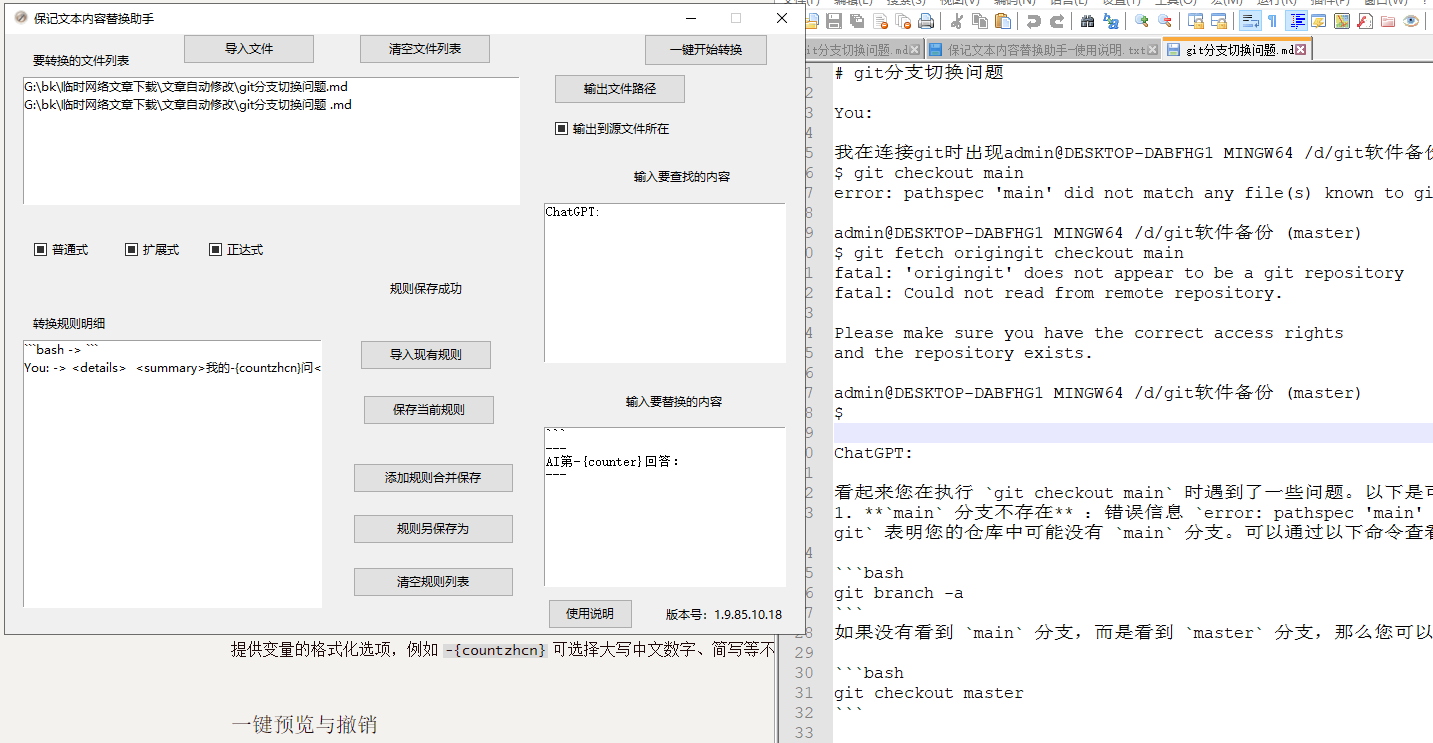Click the Copy icon in Notepad++ toolbar

(980, 21)
